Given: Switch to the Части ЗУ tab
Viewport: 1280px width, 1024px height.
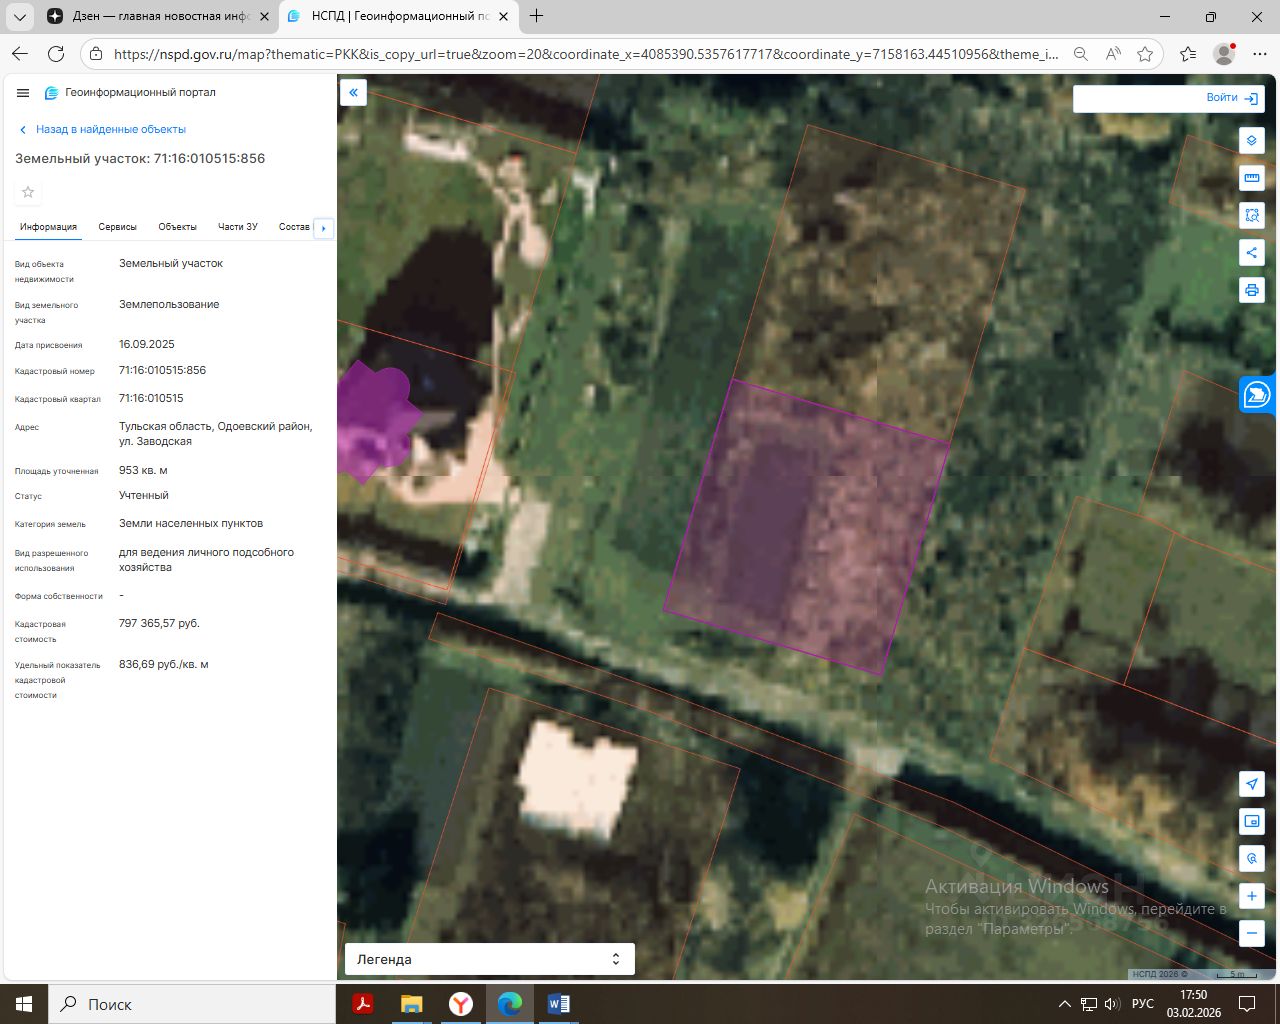Looking at the screenshot, I should click(x=238, y=227).
